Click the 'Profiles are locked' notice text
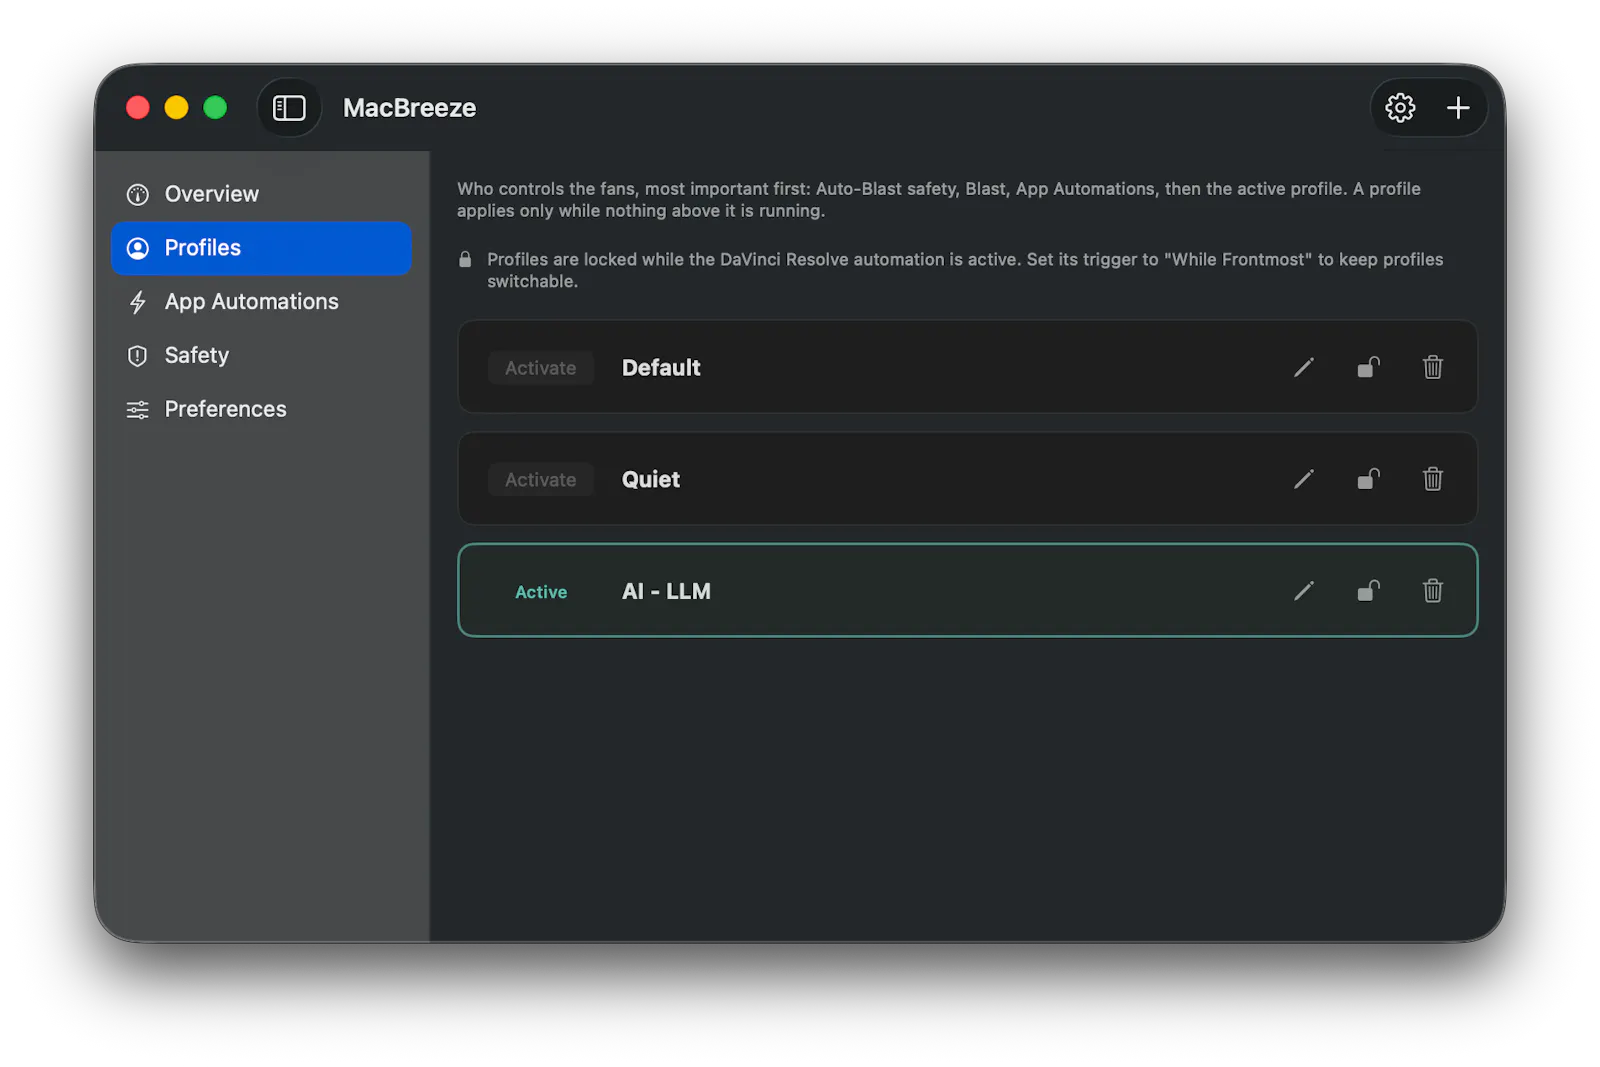This screenshot has width=1600, height=1067. tap(965, 271)
